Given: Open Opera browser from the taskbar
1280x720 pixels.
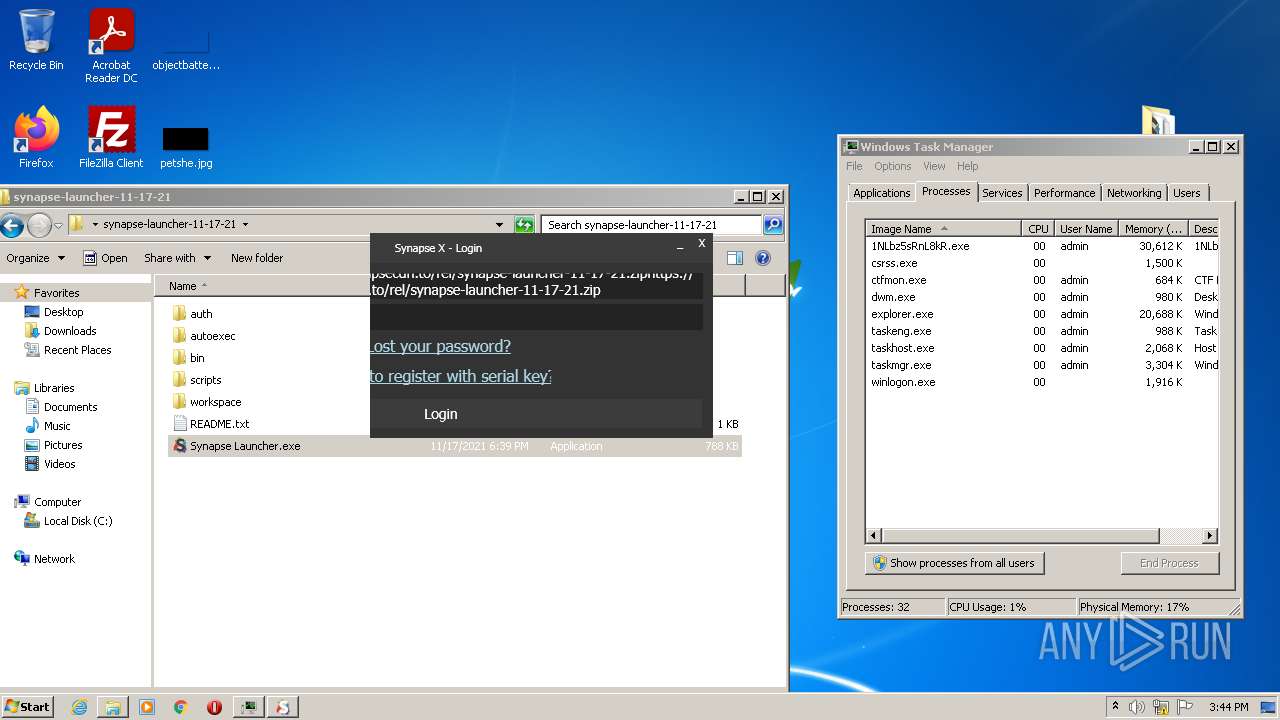Looking at the screenshot, I should 214,707.
